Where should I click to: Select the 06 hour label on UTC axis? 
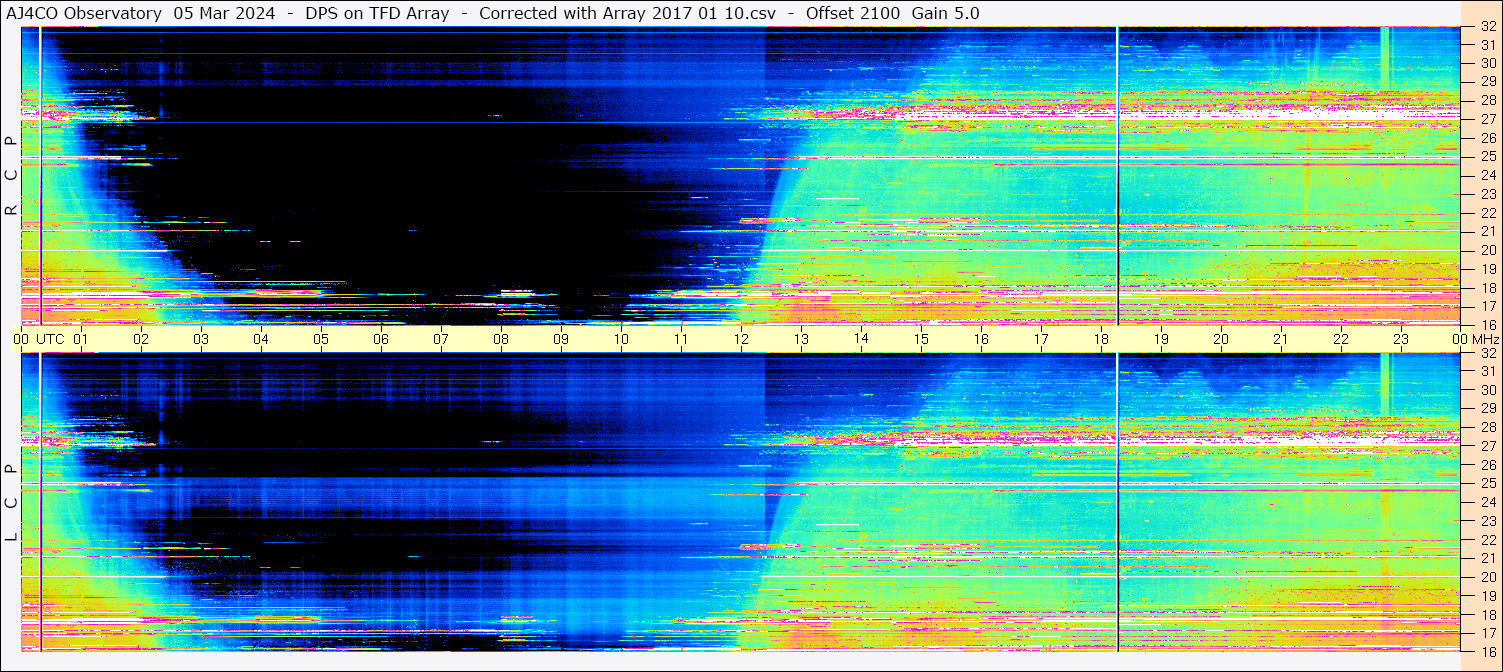(x=381, y=339)
